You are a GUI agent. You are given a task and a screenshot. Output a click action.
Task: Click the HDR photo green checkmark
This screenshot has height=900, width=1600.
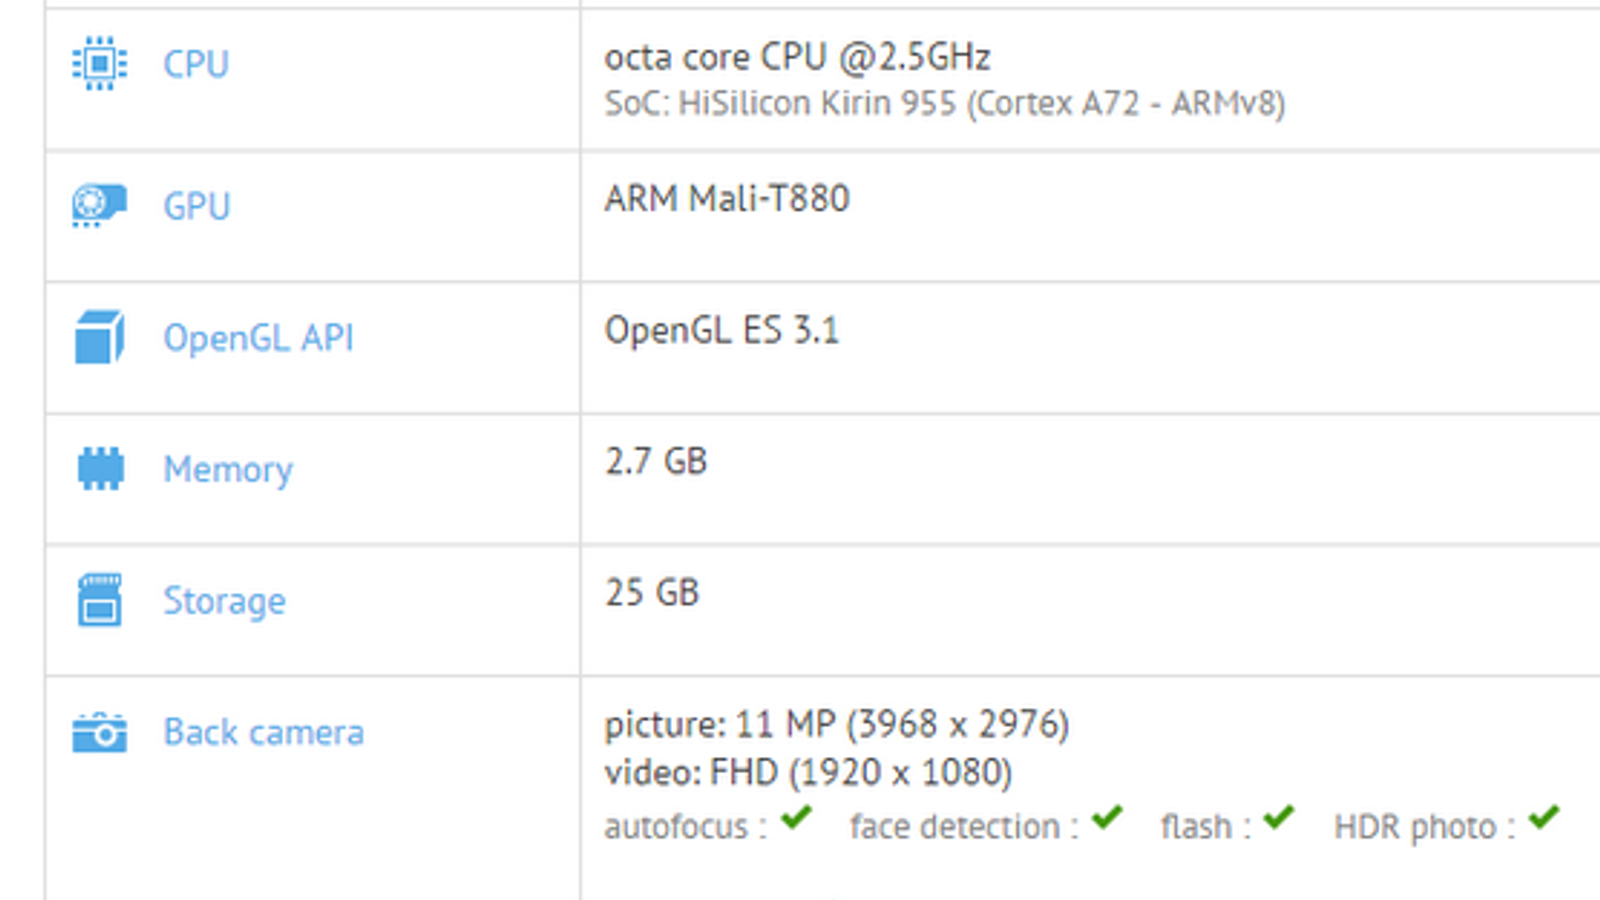(1544, 819)
